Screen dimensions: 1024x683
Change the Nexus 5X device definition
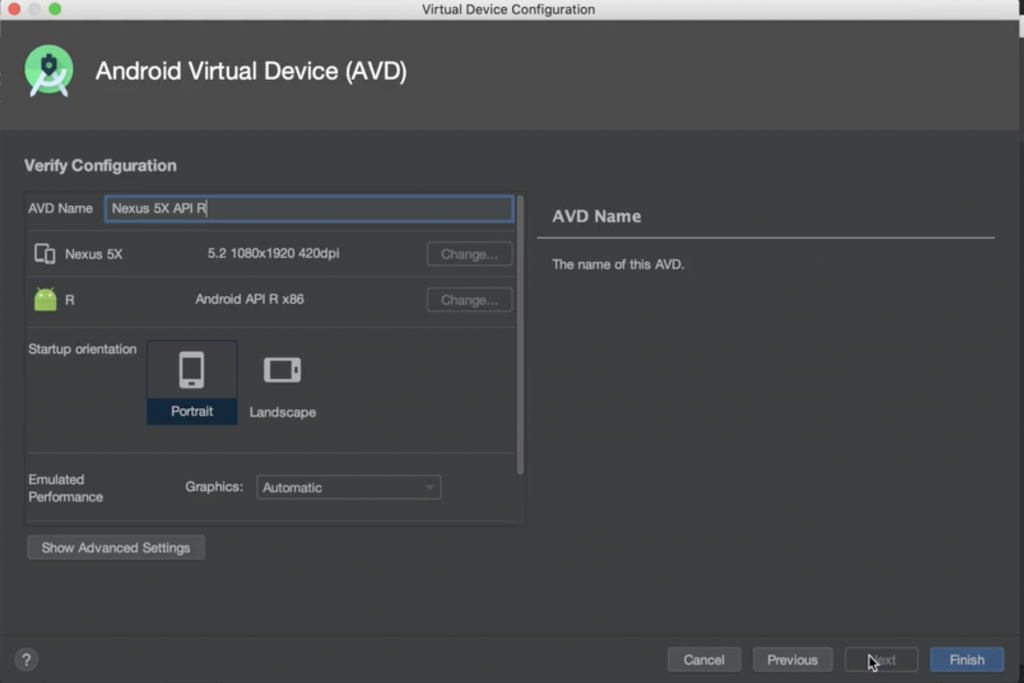click(x=470, y=254)
